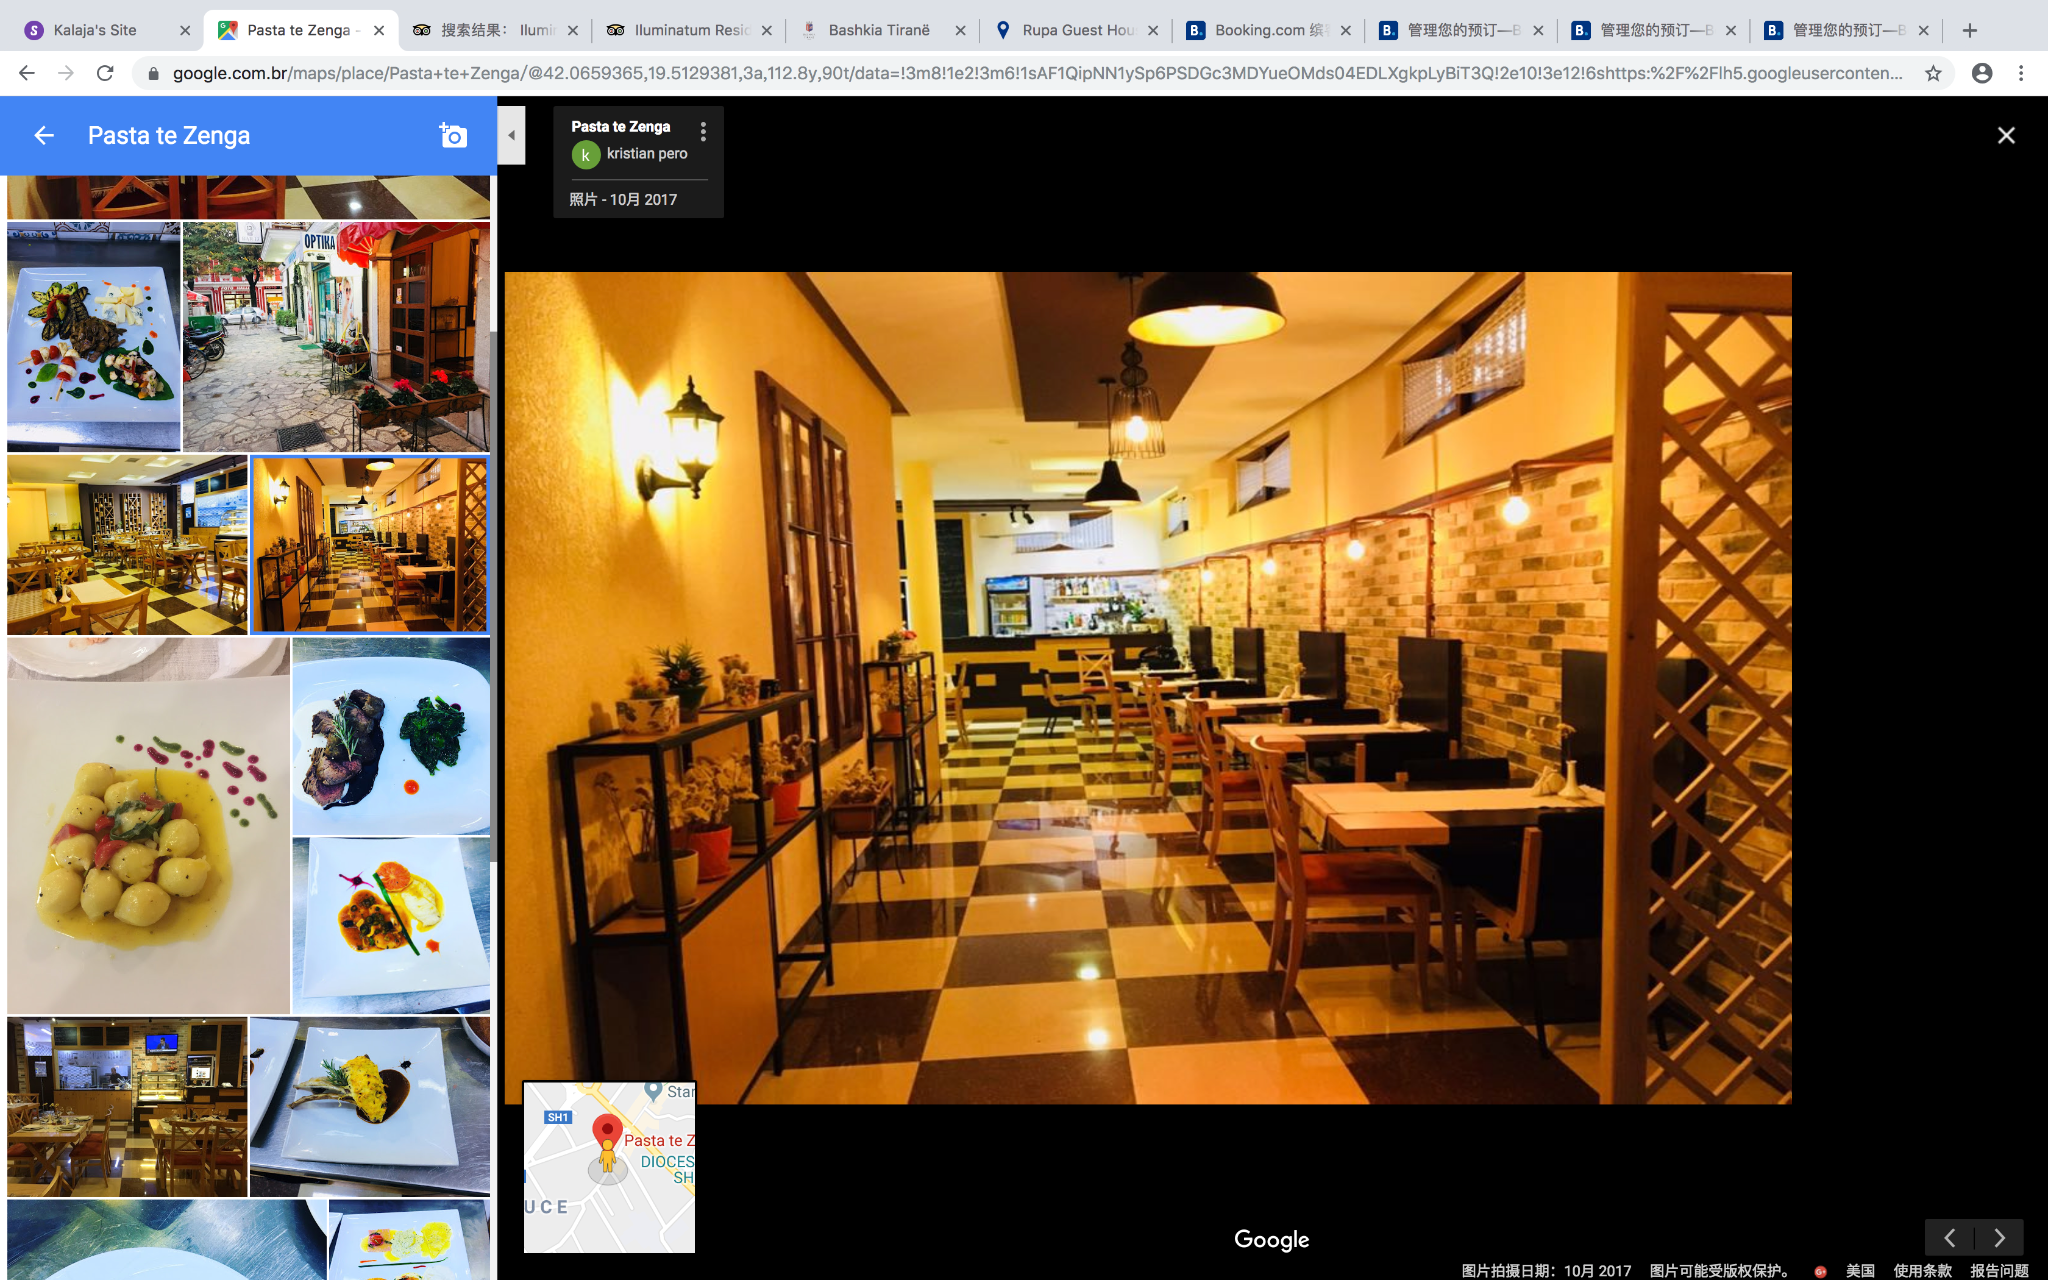The image size is (2048, 1280).
Task: Select the street entrance OPTIMA thumbnail
Action: point(336,337)
